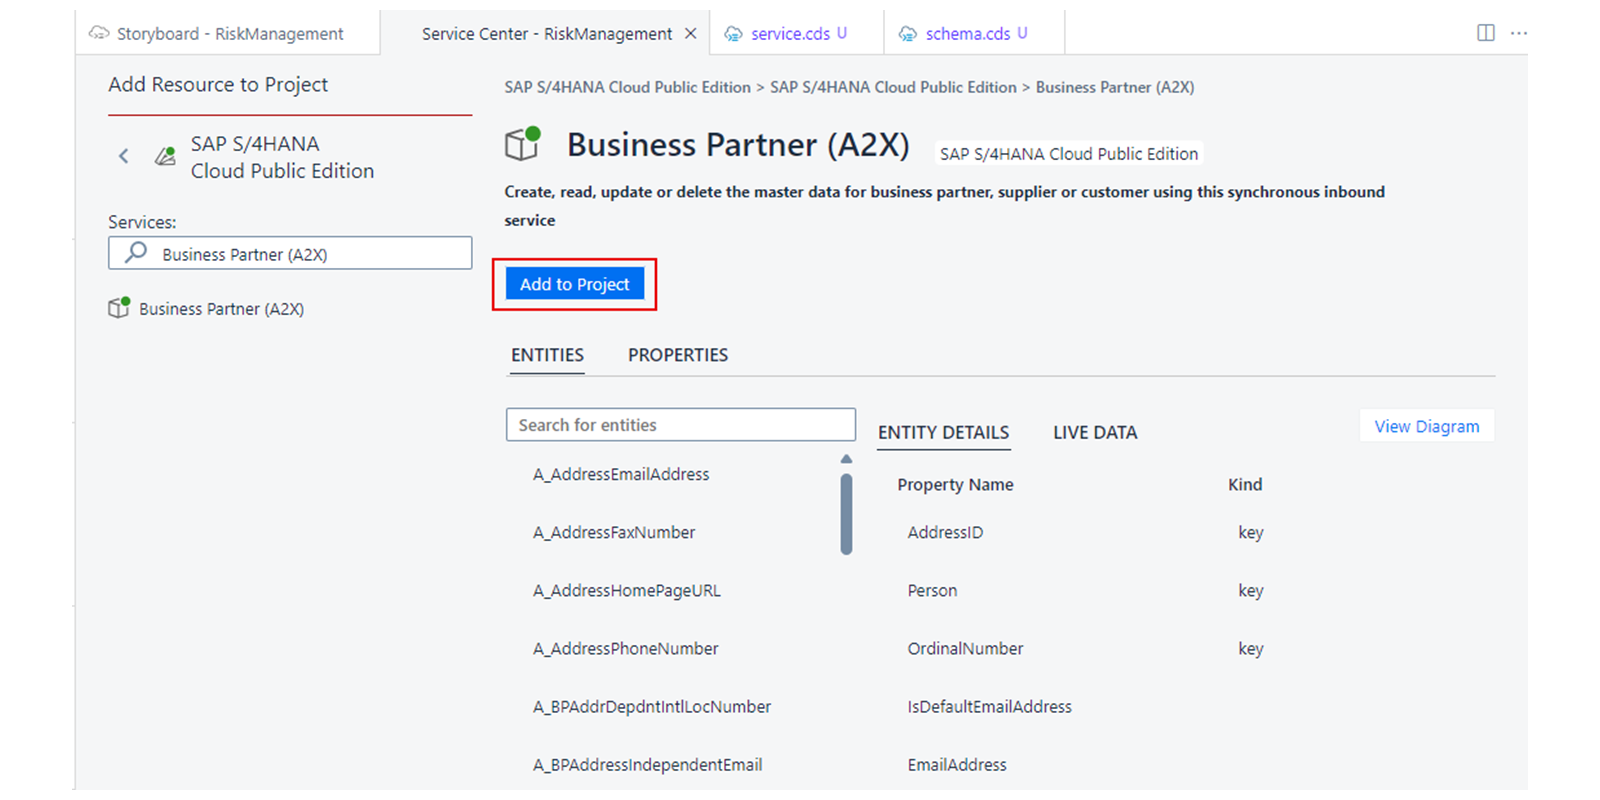Click the Business Partner (A2X) service cube icon in list
Image resolution: width=1600 pixels, height=800 pixels.
coord(119,307)
